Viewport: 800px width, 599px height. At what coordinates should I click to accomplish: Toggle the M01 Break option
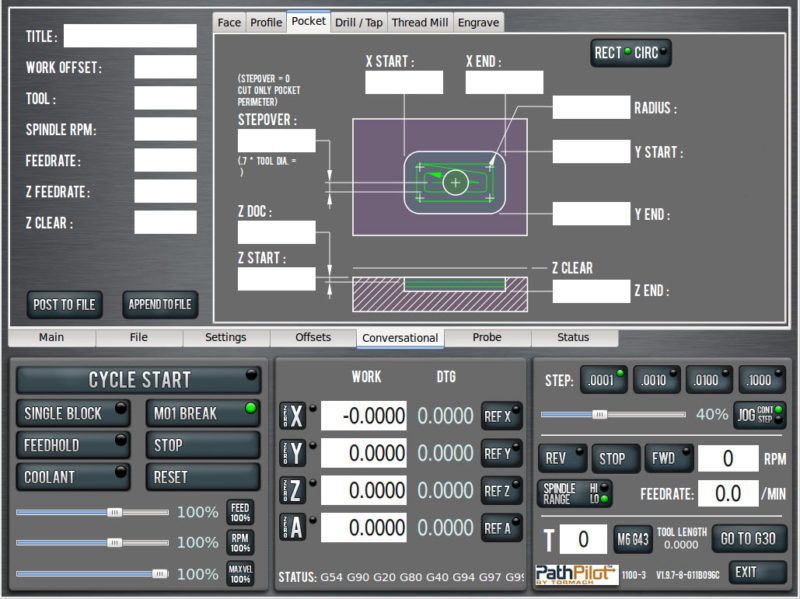tap(203, 413)
